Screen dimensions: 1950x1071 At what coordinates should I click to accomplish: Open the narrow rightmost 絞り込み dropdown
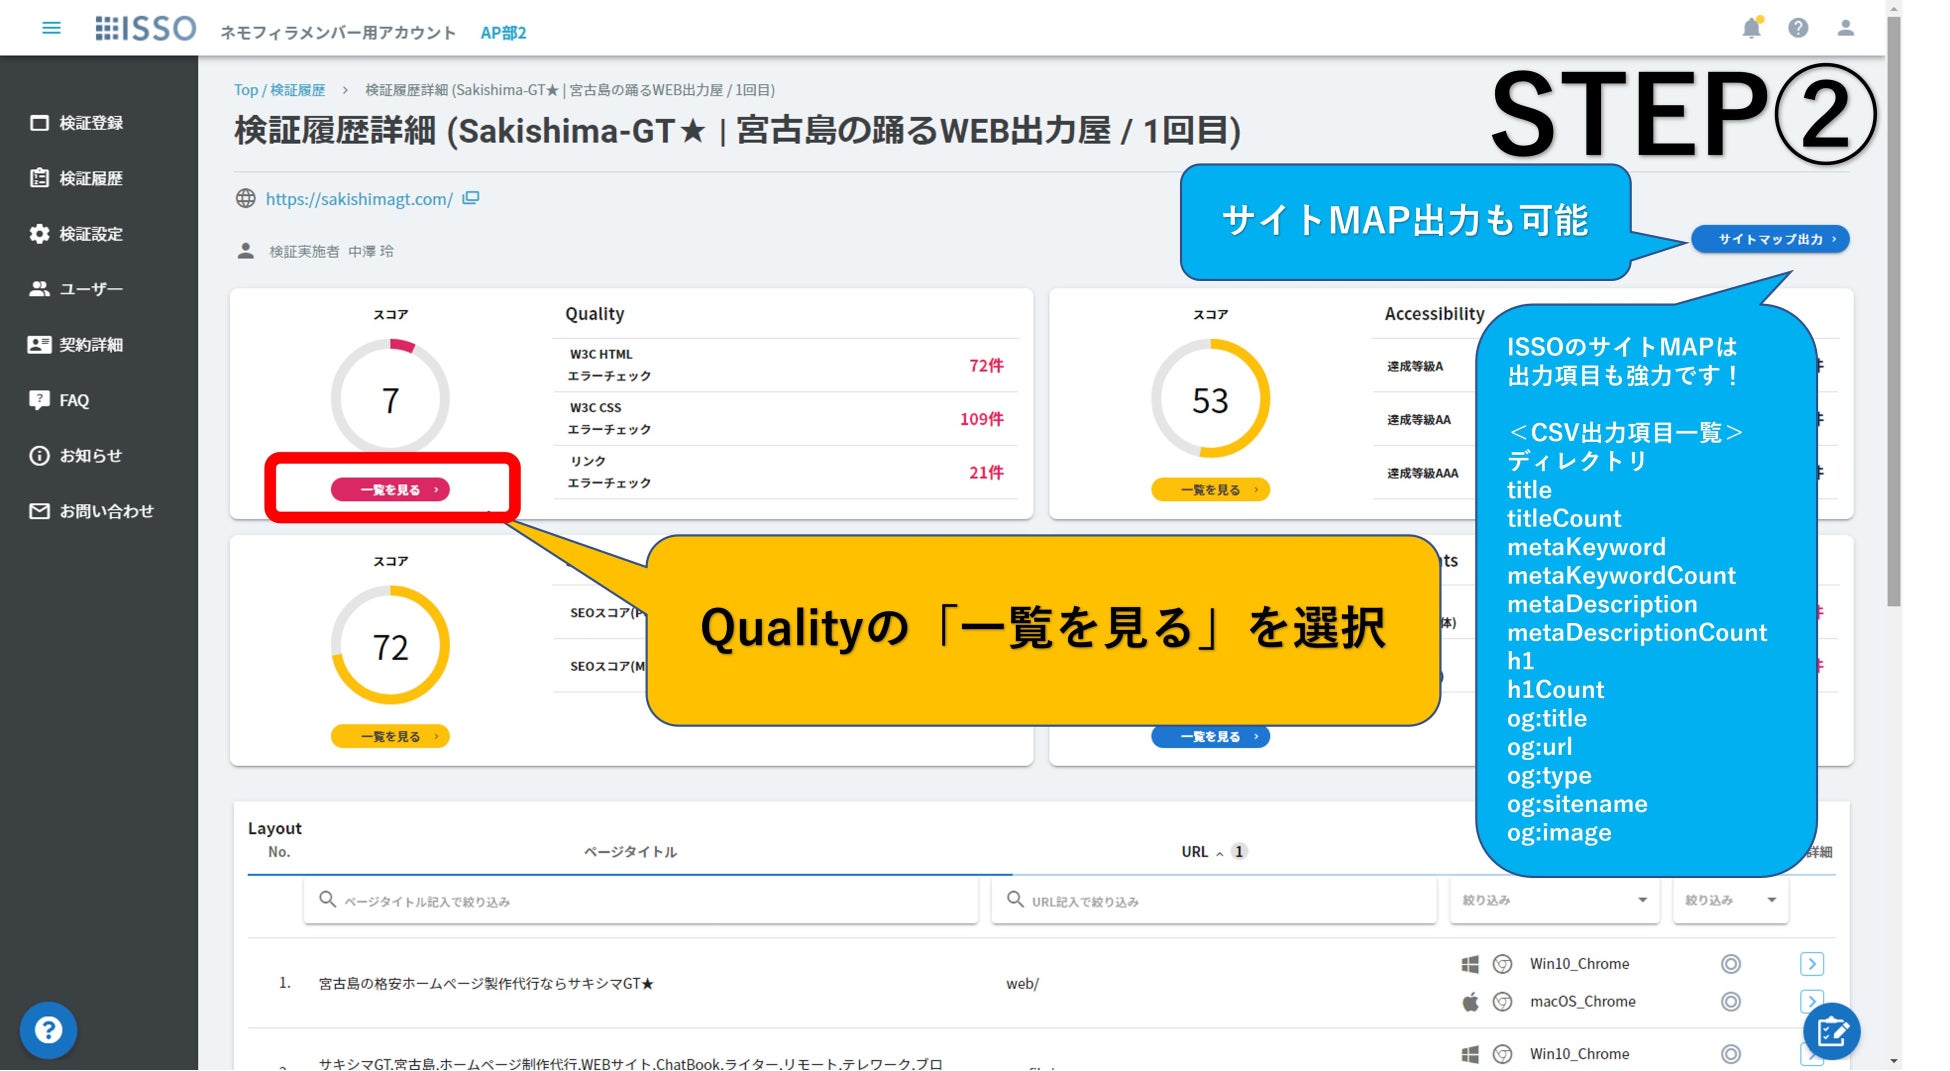pos(1730,900)
